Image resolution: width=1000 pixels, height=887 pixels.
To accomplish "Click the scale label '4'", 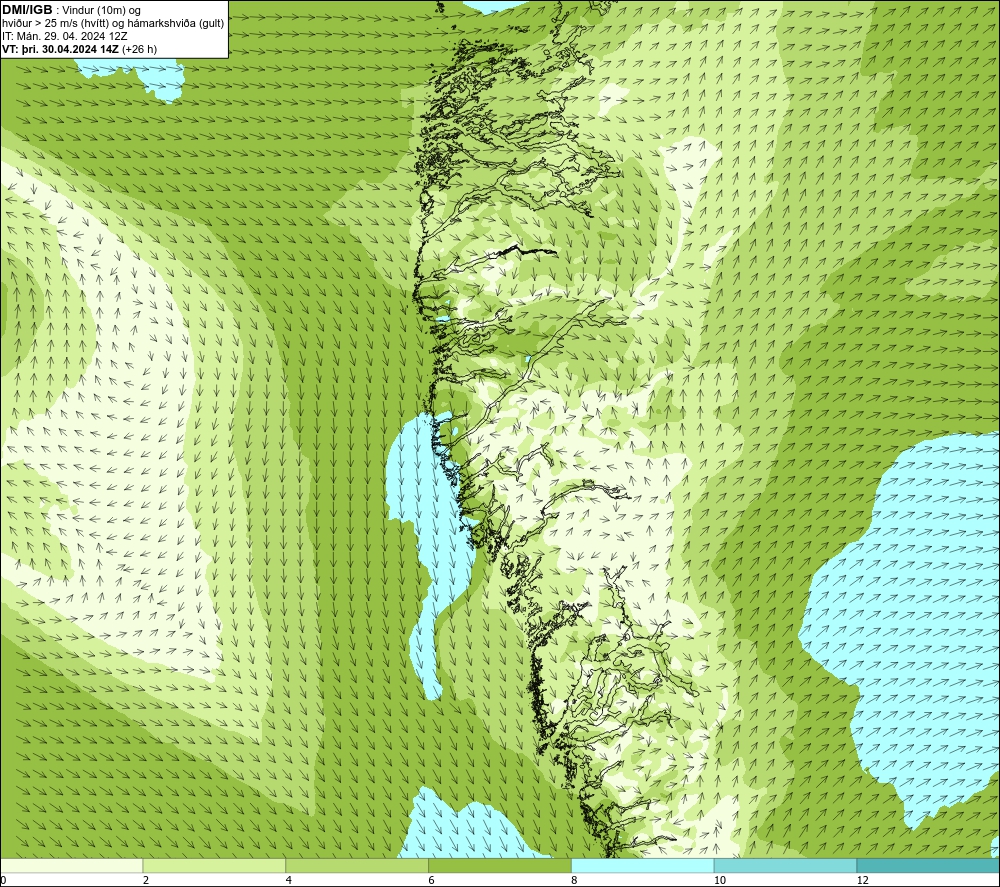I will tap(289, 880).
